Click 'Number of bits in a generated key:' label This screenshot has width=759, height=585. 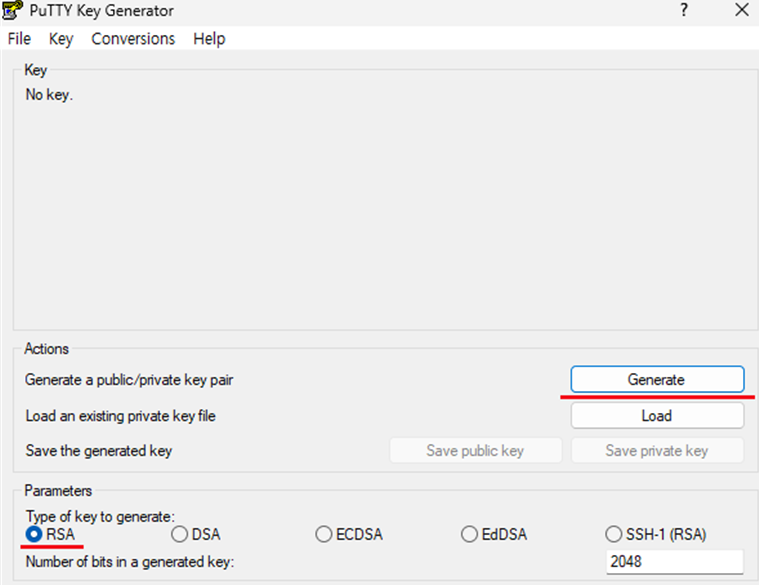click(x=130, y=562)
